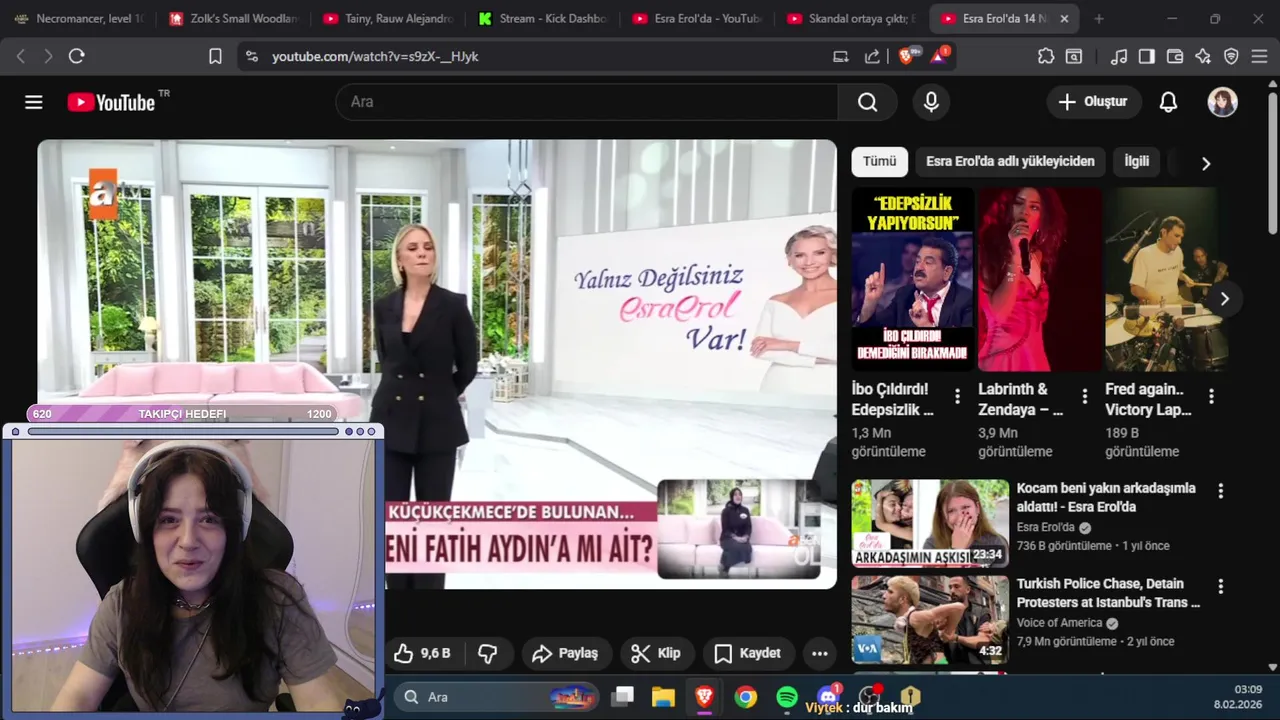Share video with Paylaş button

565,653
